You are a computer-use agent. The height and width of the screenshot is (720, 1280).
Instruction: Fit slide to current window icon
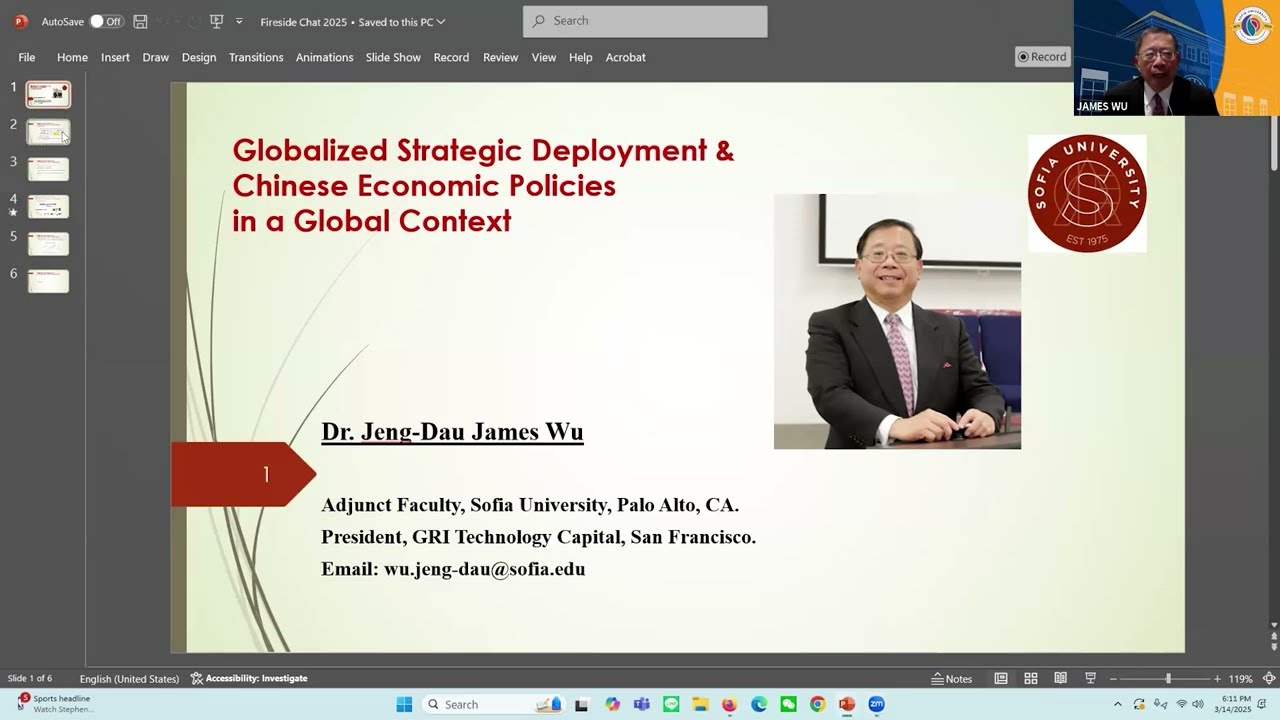[1269, 678]
